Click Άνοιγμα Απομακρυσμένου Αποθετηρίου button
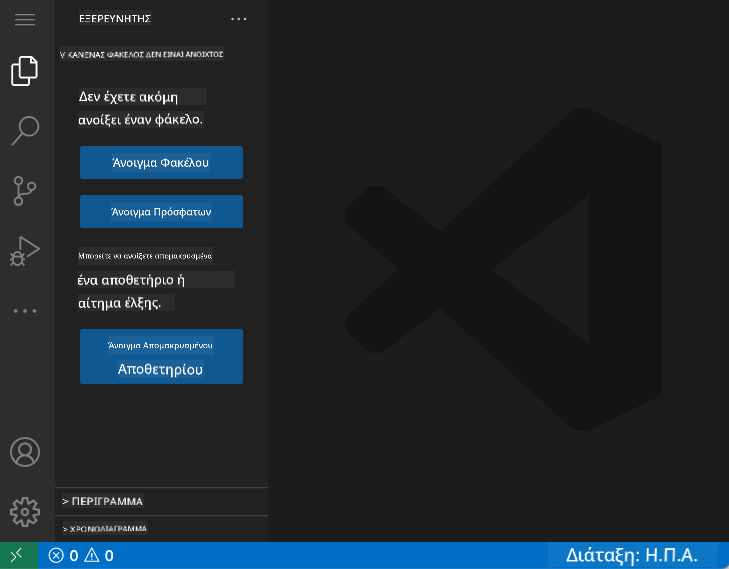This screenshot has height=569, width=729. point(161,356)
